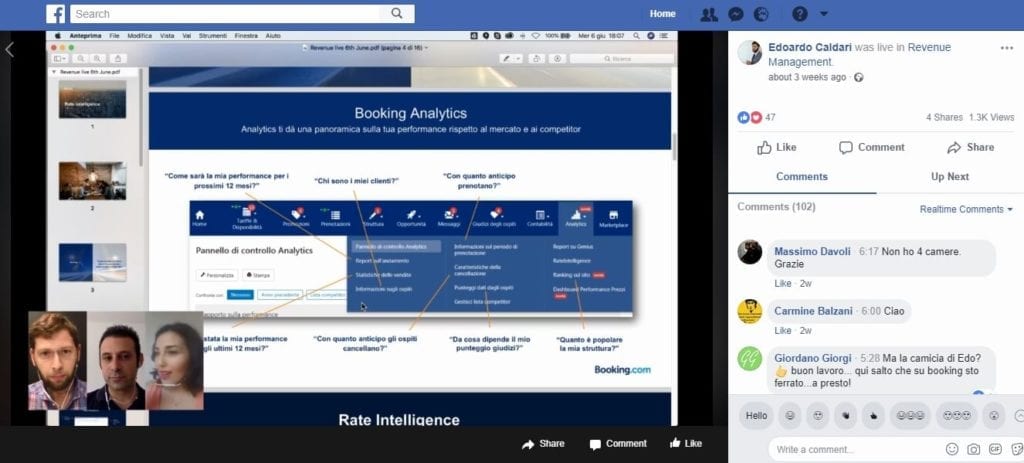Image resolution: width=1024 pixels, height=463 pixels.
Task: Open Massimo Davoli's profile link
Action: (x=812, y=251)
